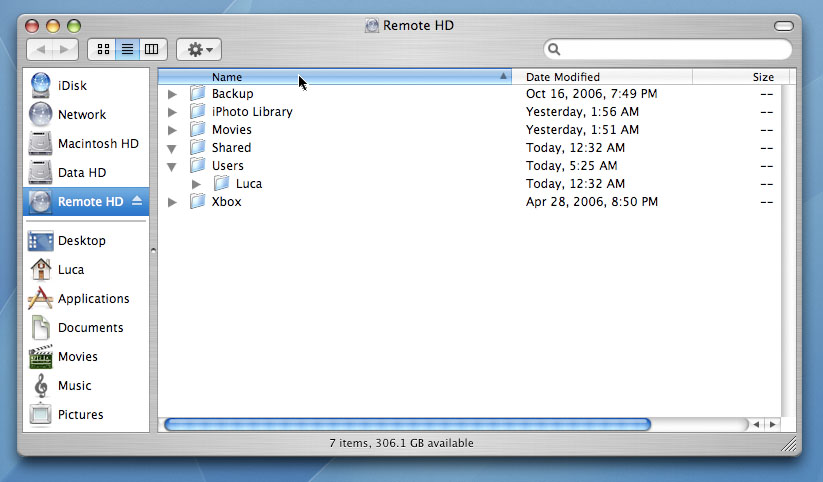The image size is (823, 482).
Task: Click 'Yesterday, 1:56 AM' date cell
Action: pos(582,111)
